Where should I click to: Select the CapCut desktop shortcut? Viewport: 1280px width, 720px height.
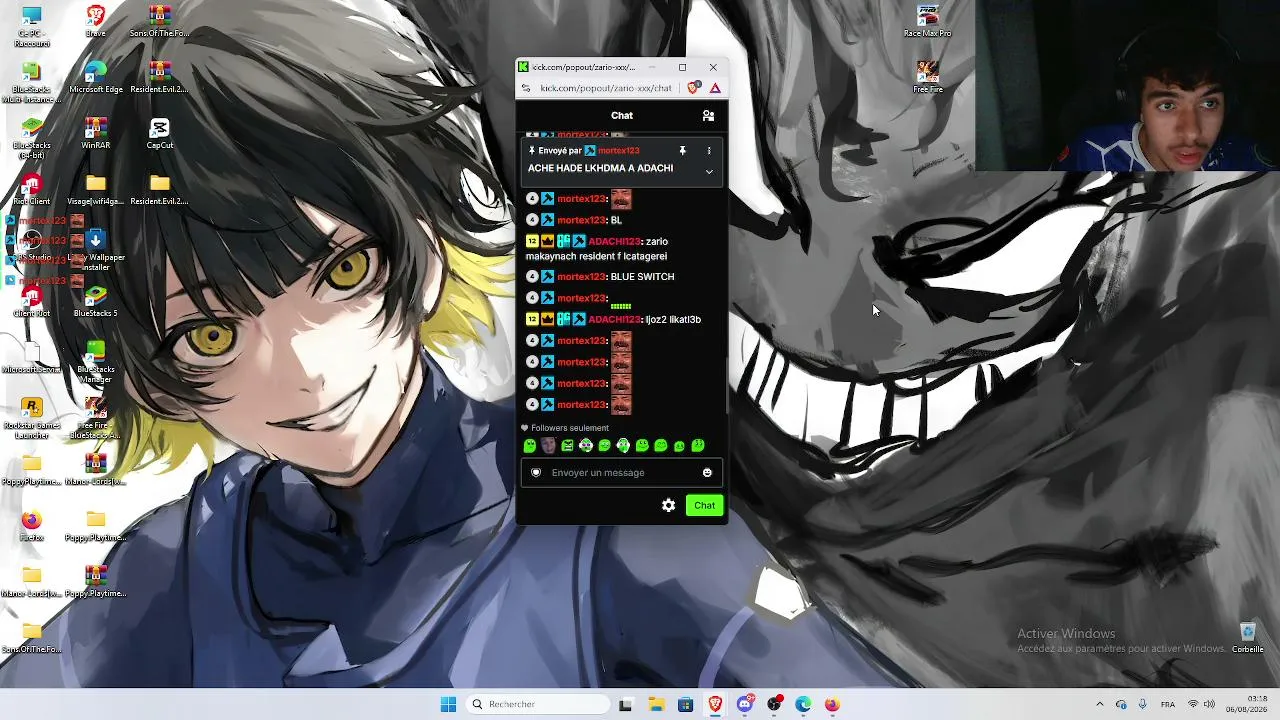(159, 133)
